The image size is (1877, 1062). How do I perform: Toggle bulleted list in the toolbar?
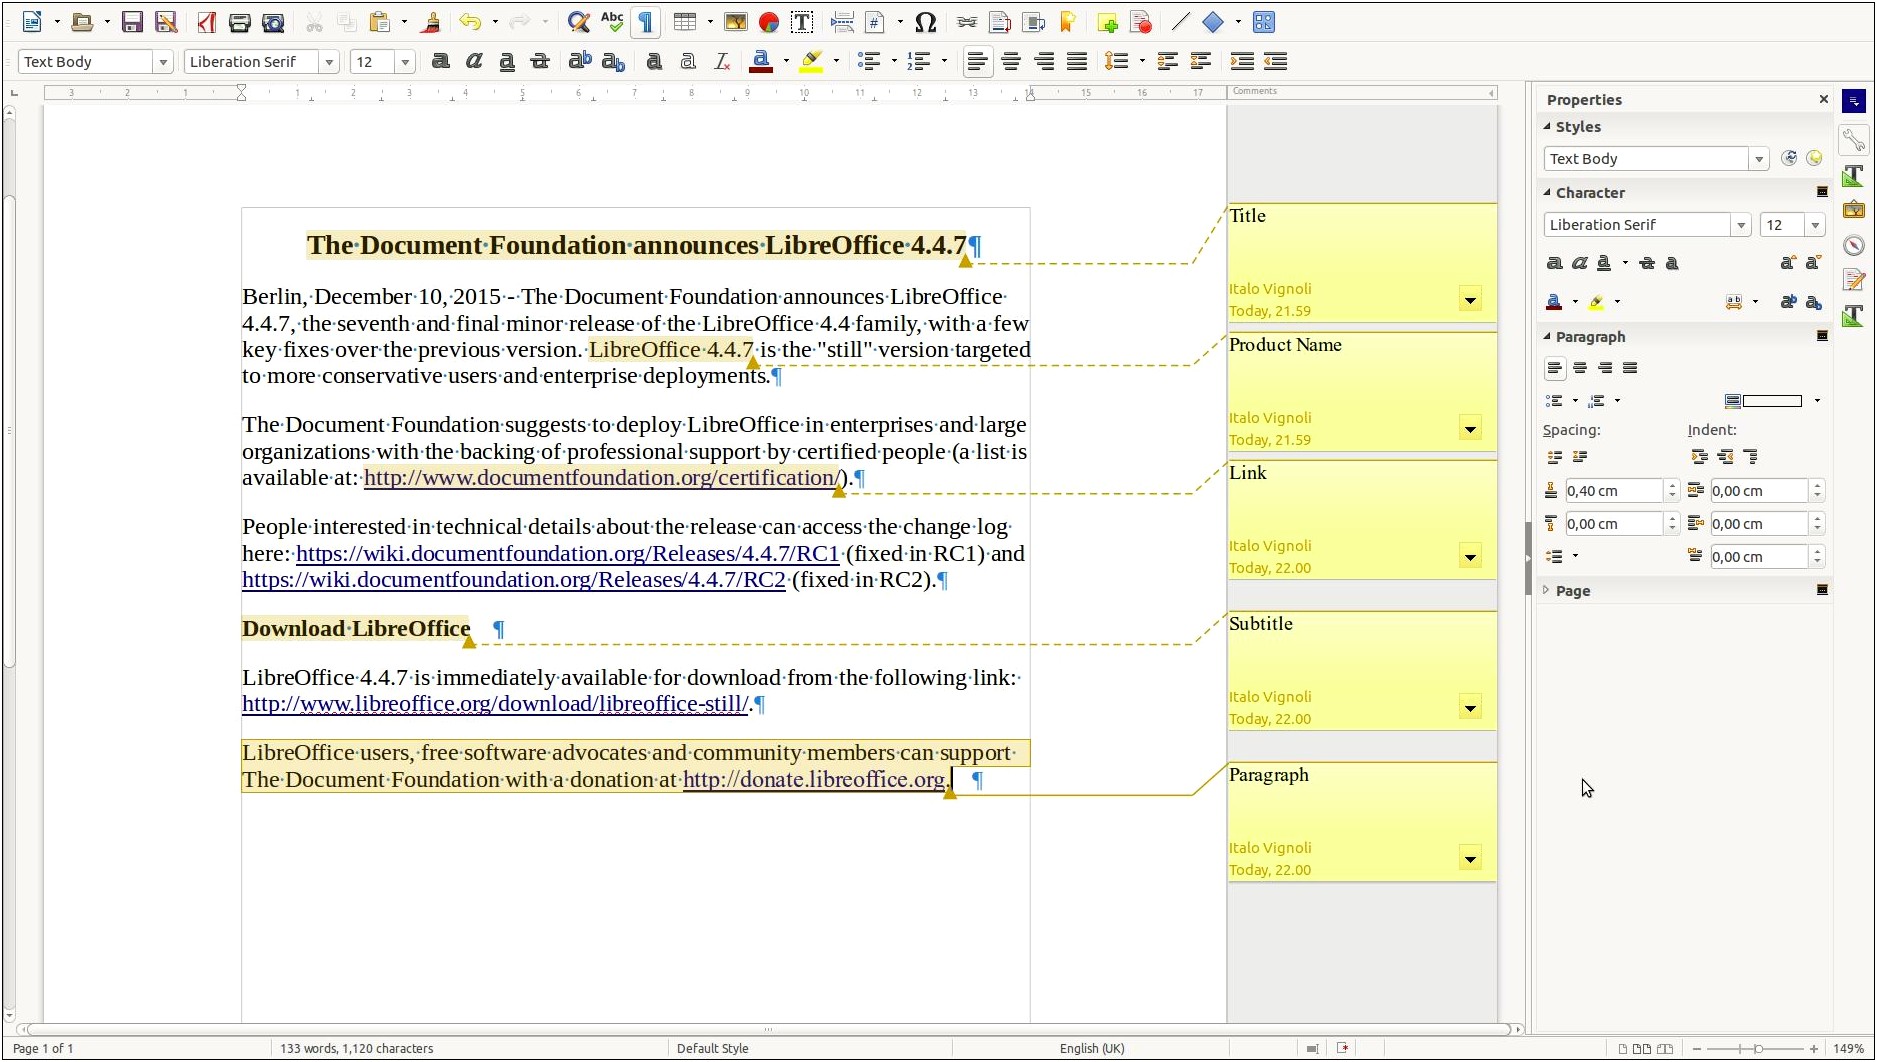tap(870, 62)
